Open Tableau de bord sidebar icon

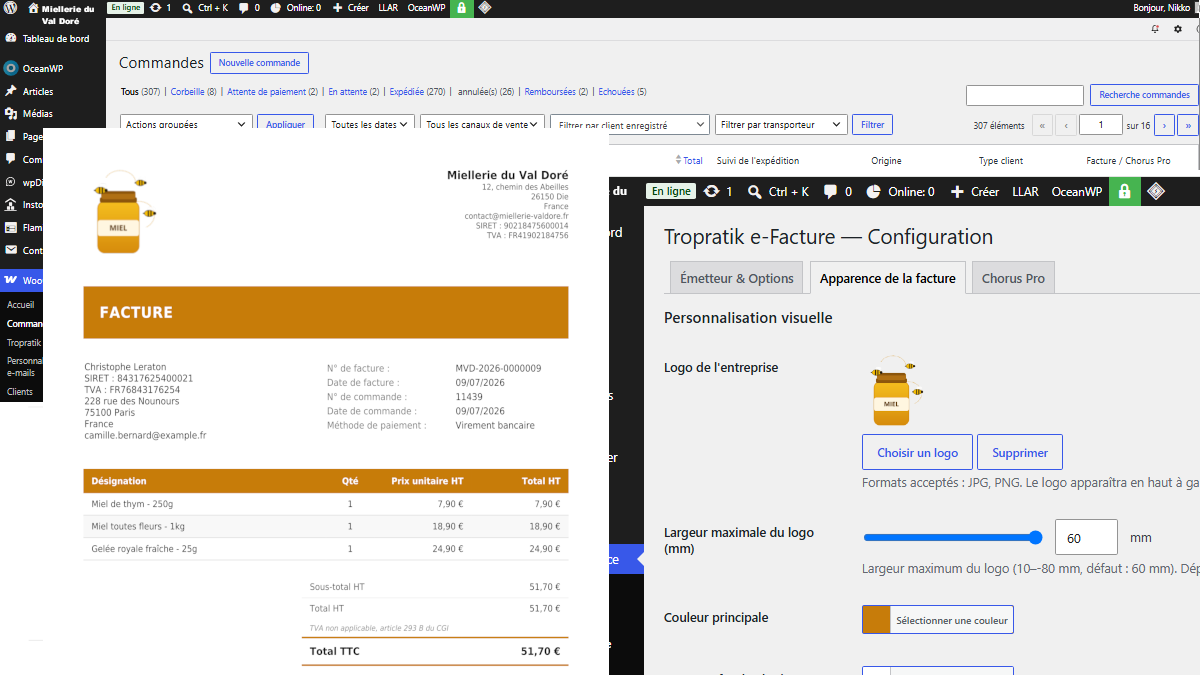11,39
